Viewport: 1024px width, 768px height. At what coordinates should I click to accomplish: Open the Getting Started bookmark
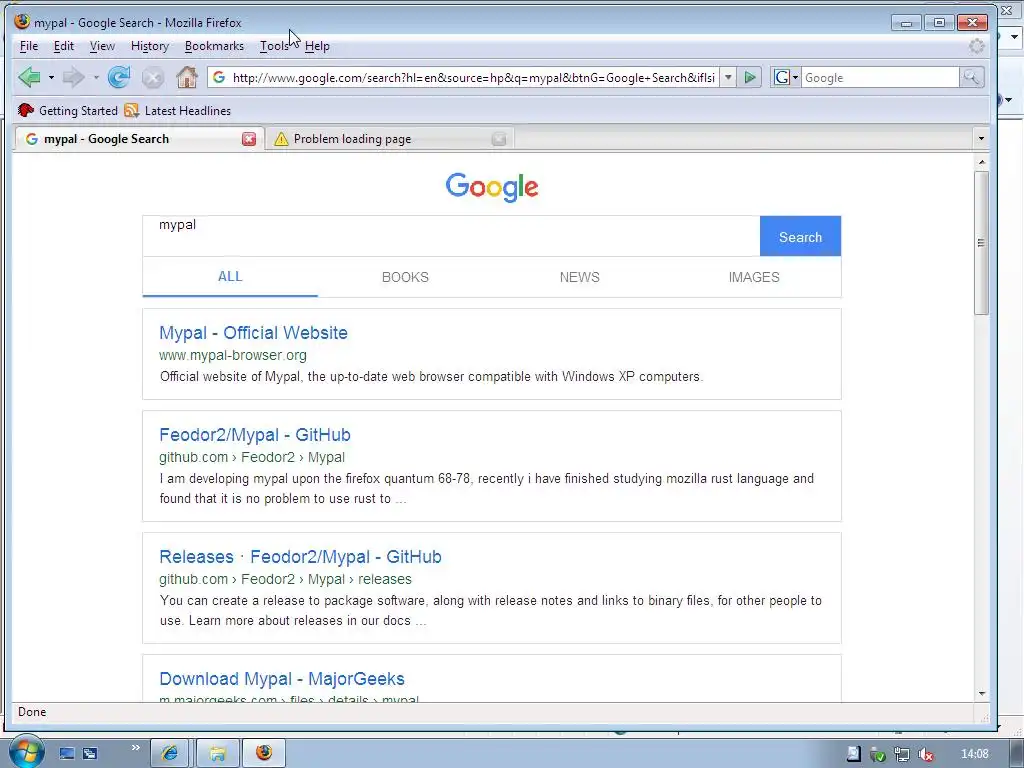coord(68,110)
